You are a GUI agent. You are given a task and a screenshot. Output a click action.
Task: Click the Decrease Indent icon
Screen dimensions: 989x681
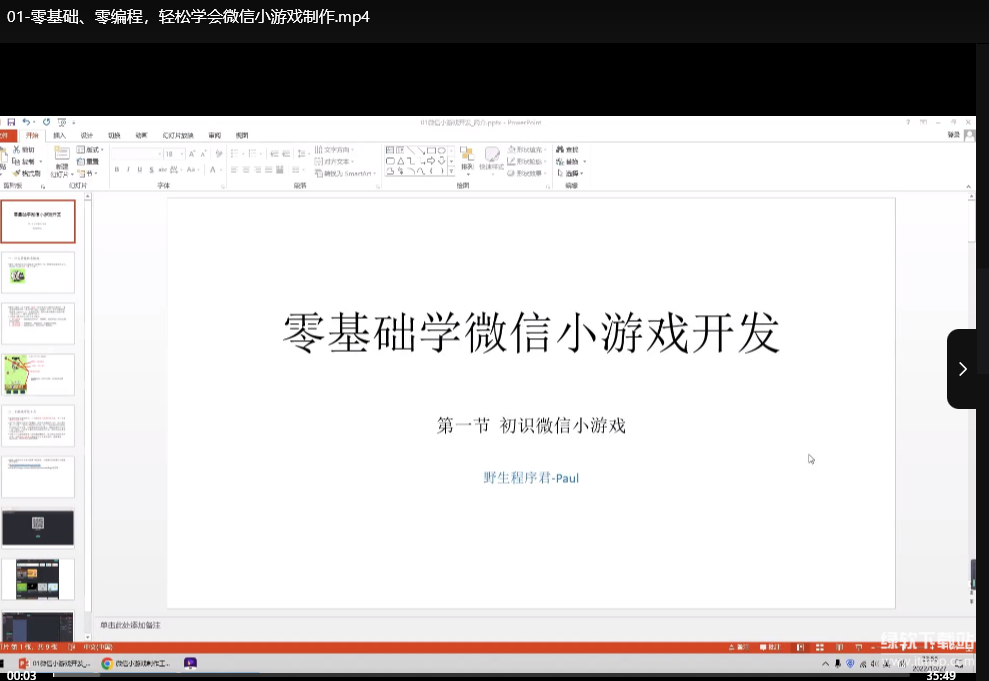[x=274, y=154]
